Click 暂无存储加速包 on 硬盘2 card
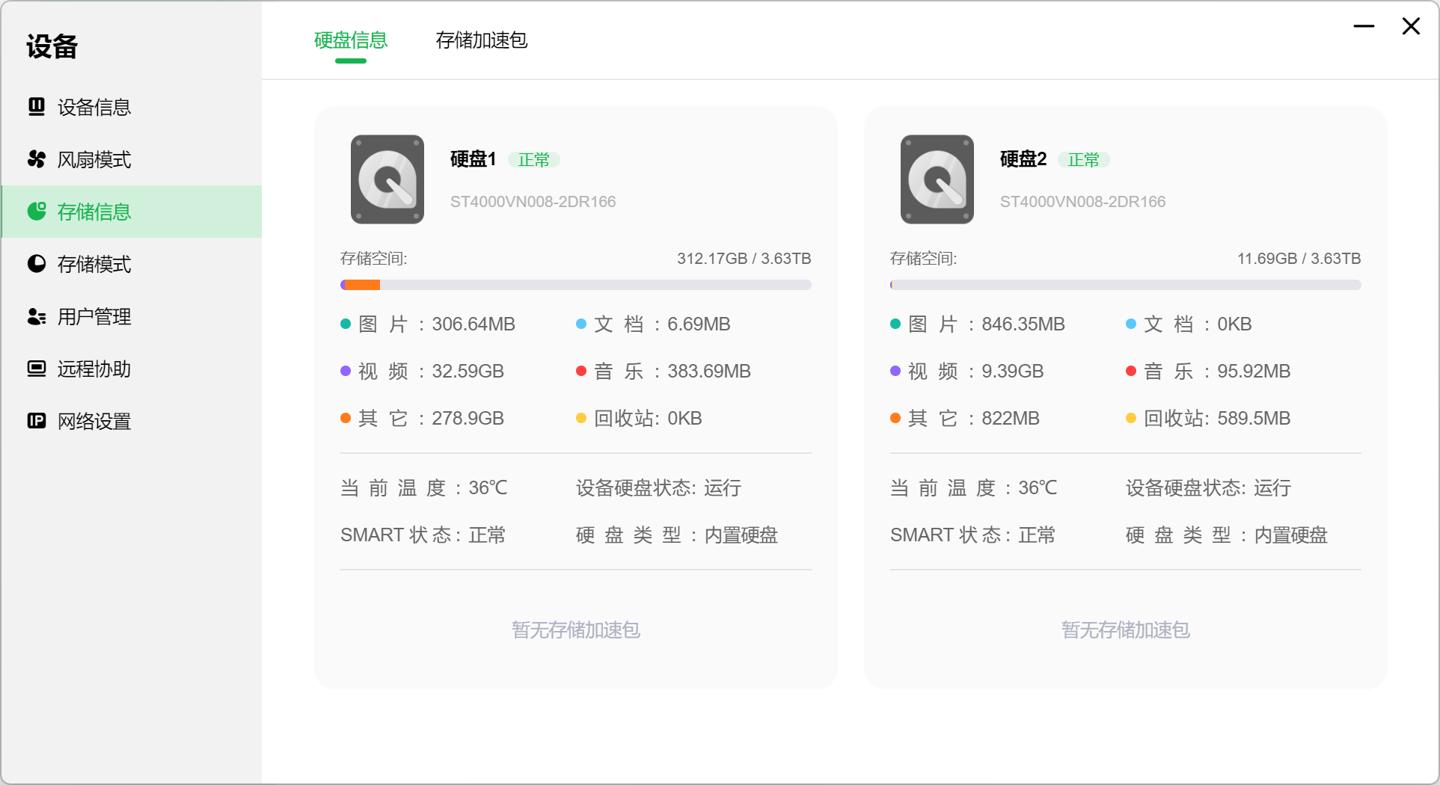Image resolution: width=1440 pixels, height=785 pixels. click(1124, 630)
